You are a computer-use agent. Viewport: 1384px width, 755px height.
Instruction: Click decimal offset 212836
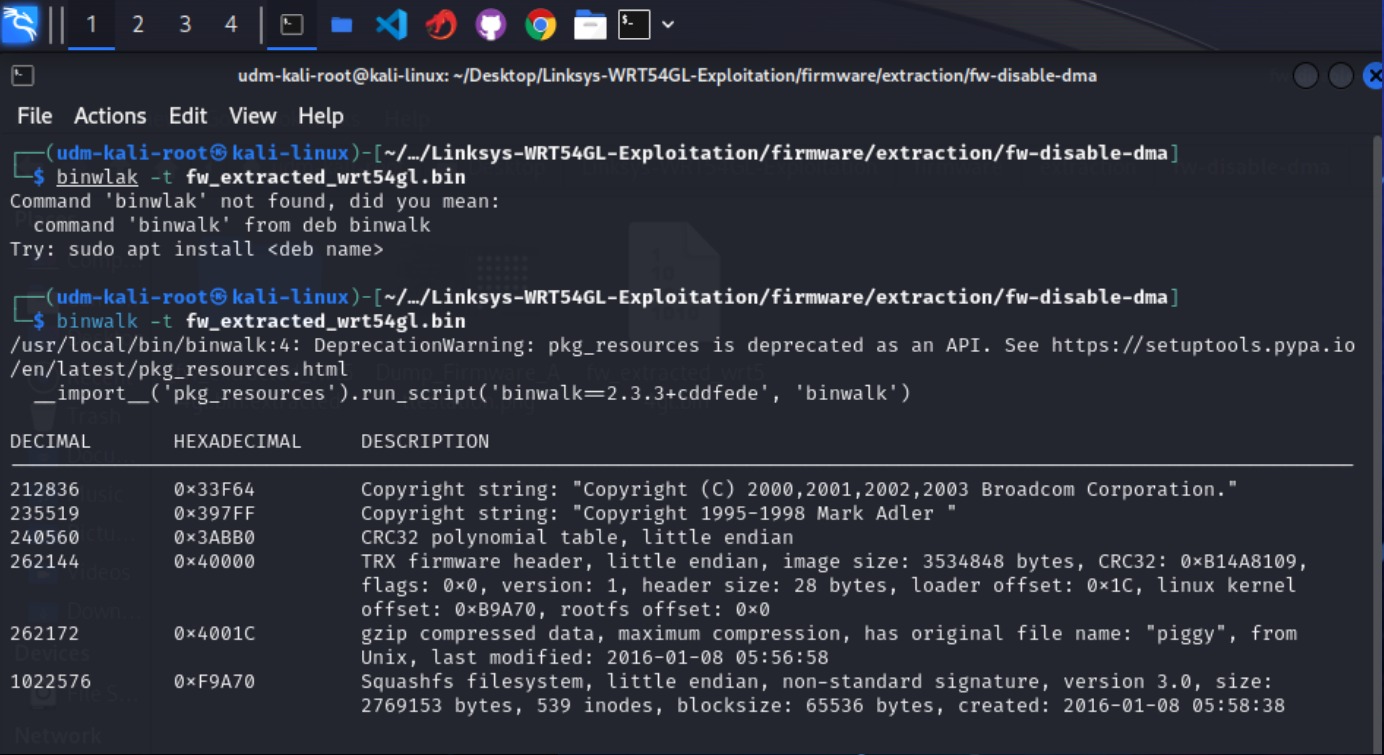(x=45, y=489)
